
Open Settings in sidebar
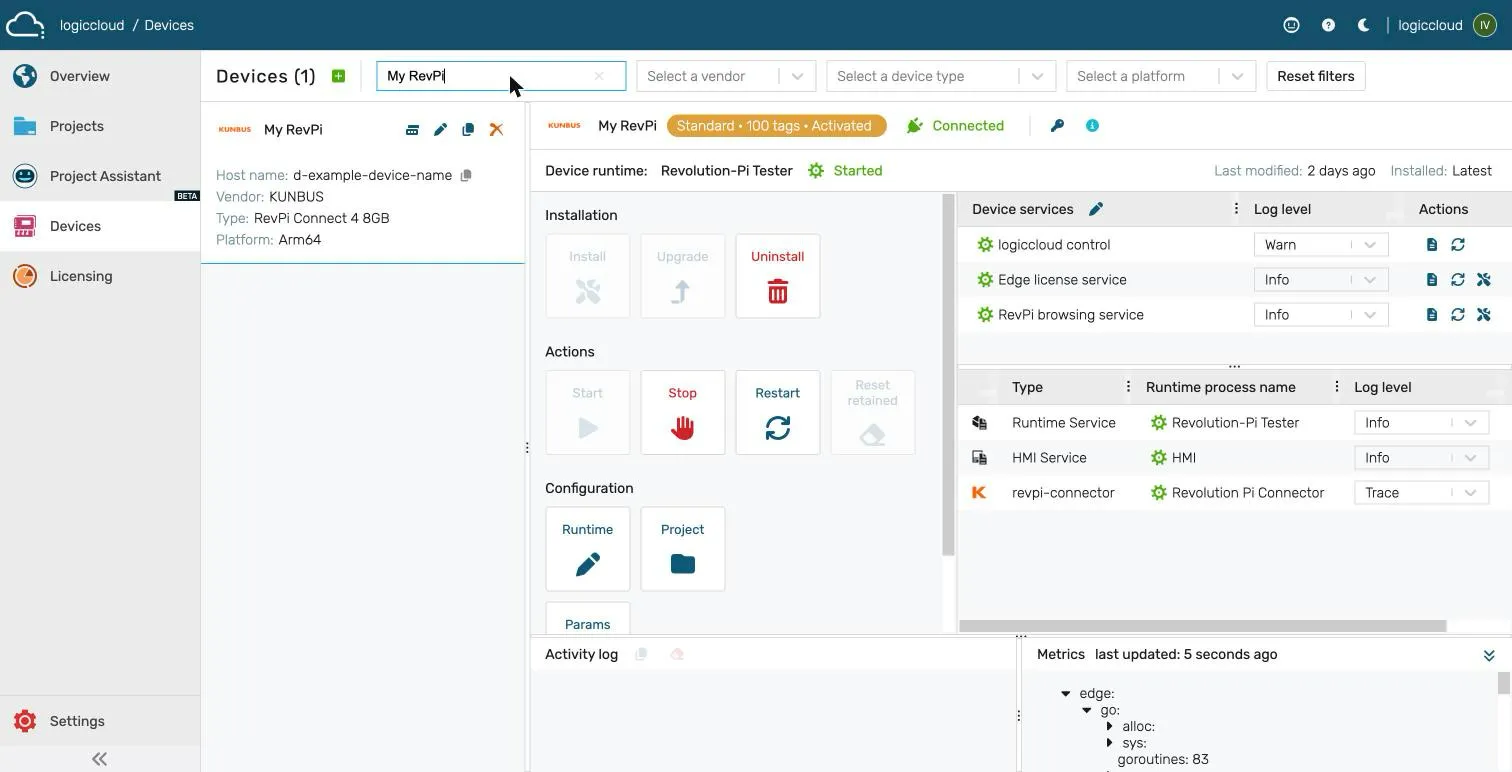[100, 721]
